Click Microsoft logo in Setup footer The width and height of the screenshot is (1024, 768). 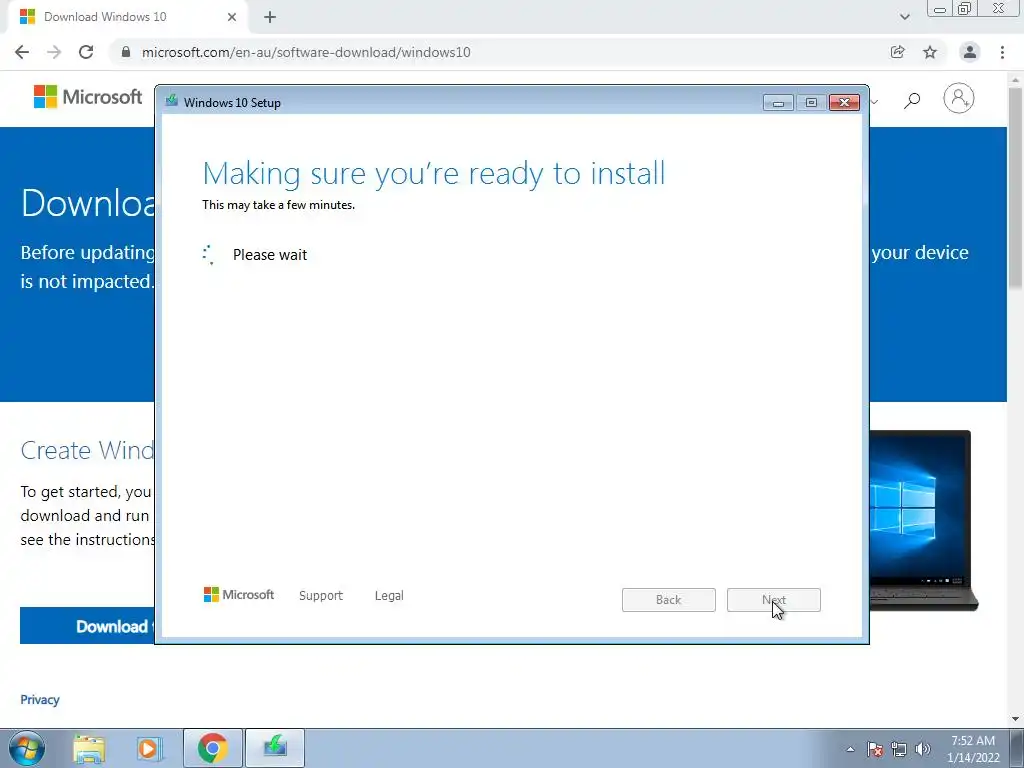click(x=239, y=595)
